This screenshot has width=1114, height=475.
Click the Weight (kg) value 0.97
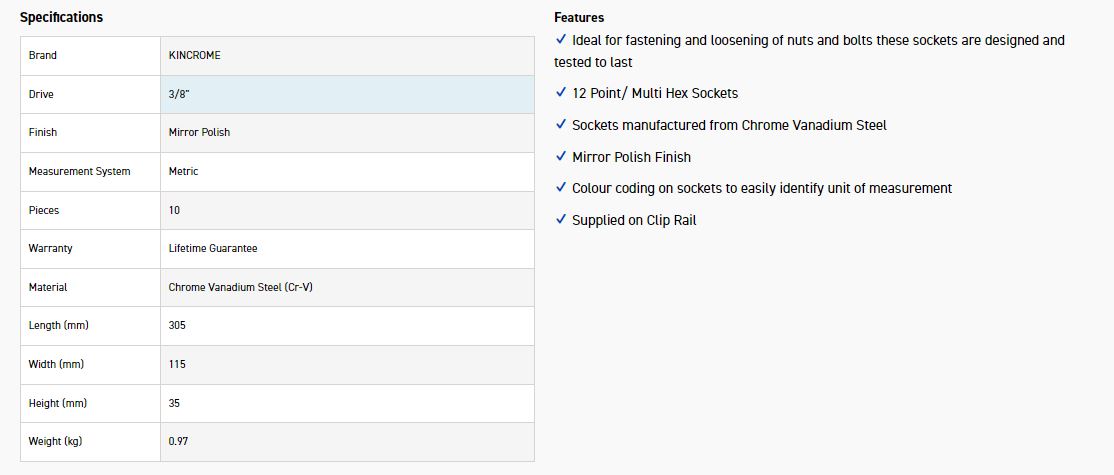179,441
